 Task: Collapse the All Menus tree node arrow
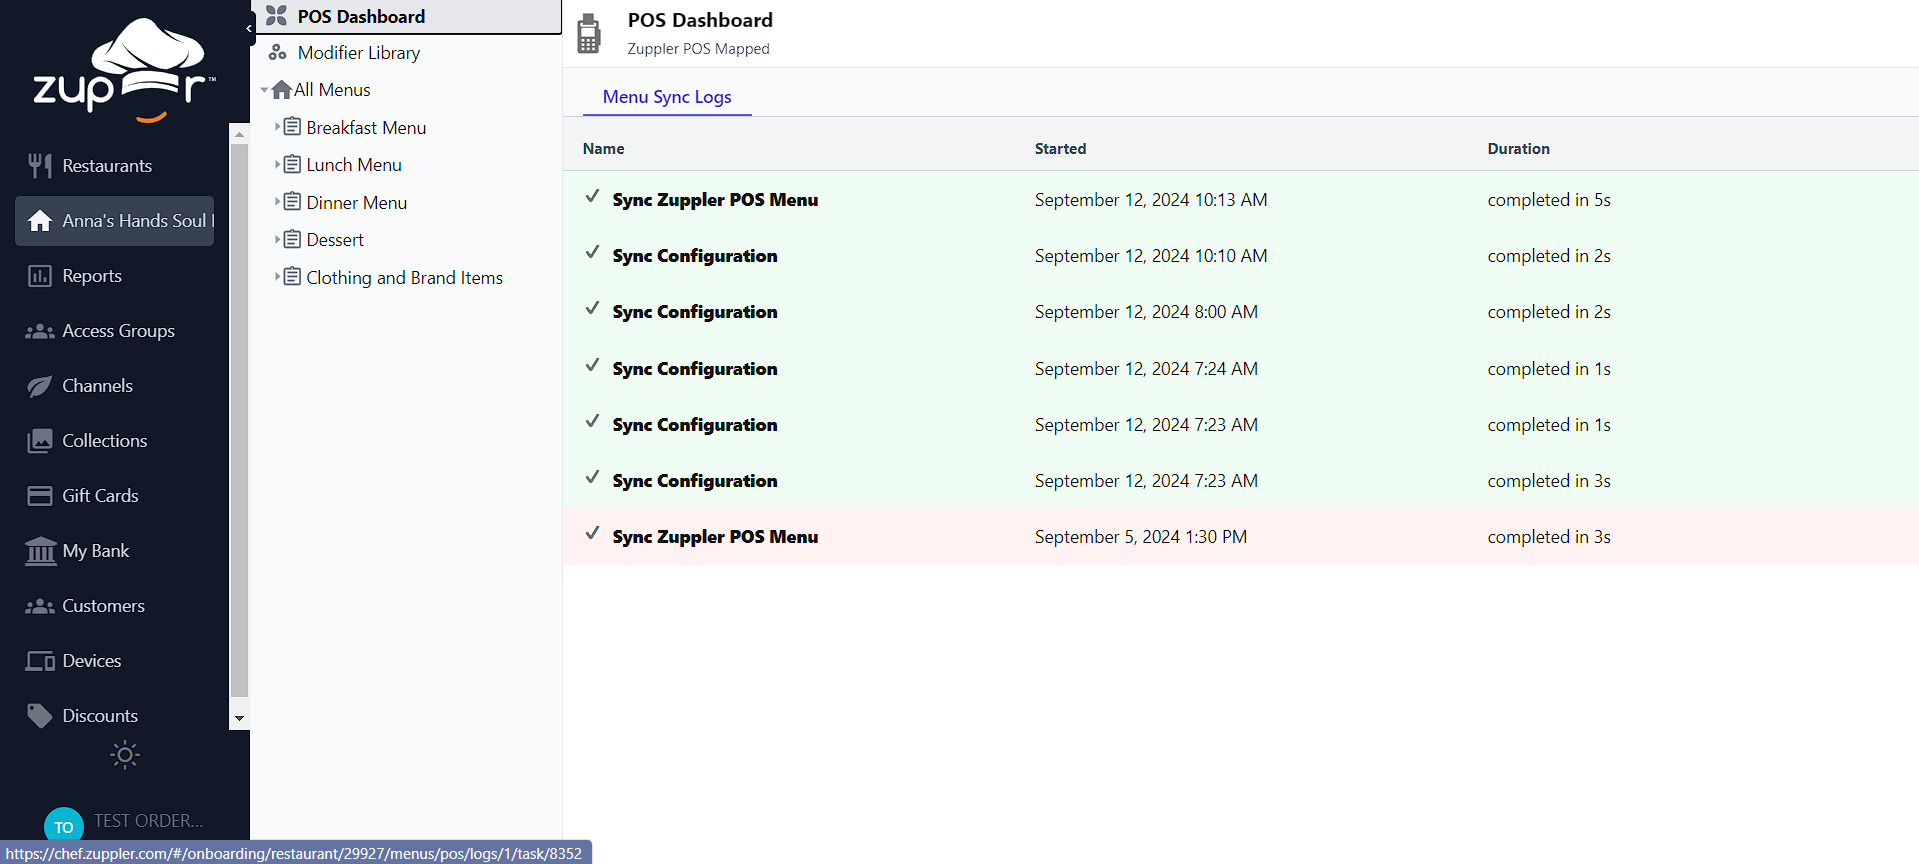264,90
